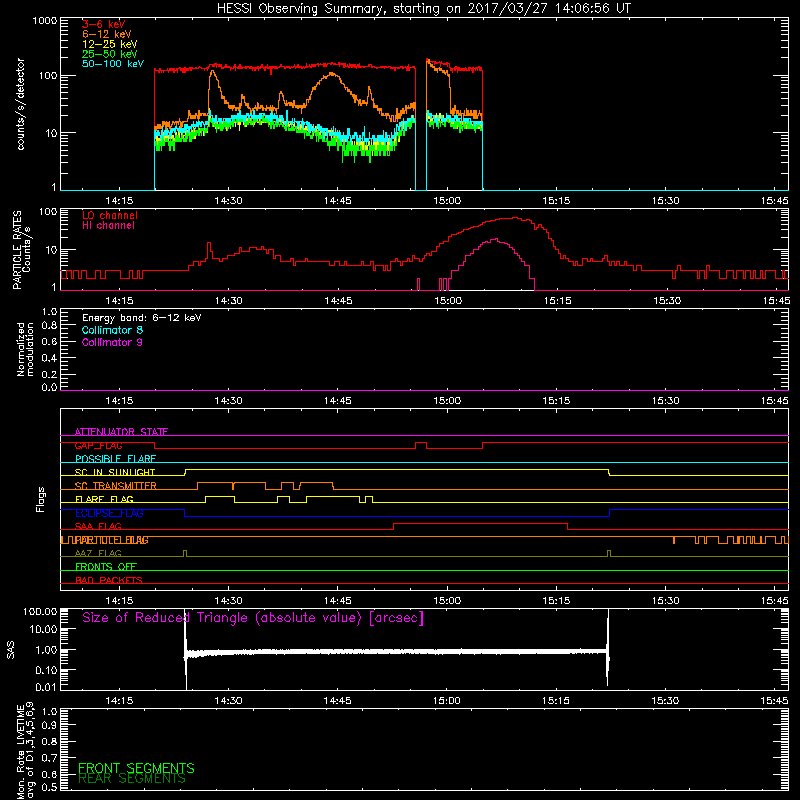Click the POSSIBLE_FLARE flag label

115,459
